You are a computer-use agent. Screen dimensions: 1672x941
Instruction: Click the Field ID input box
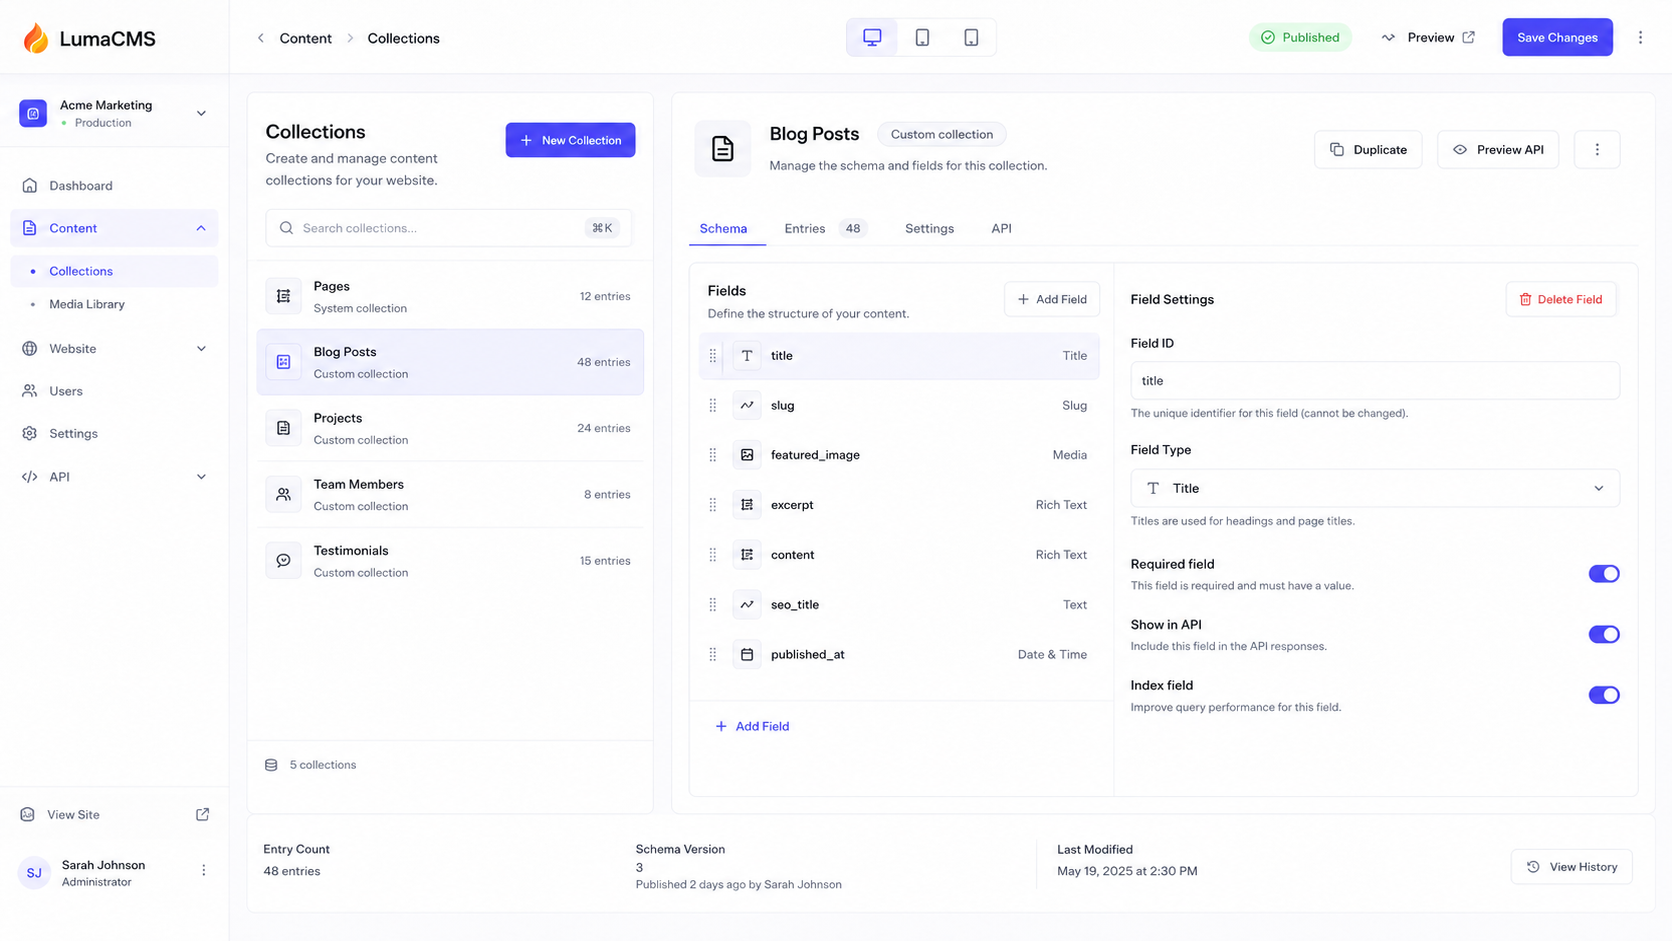click(x=1375, y=381)
